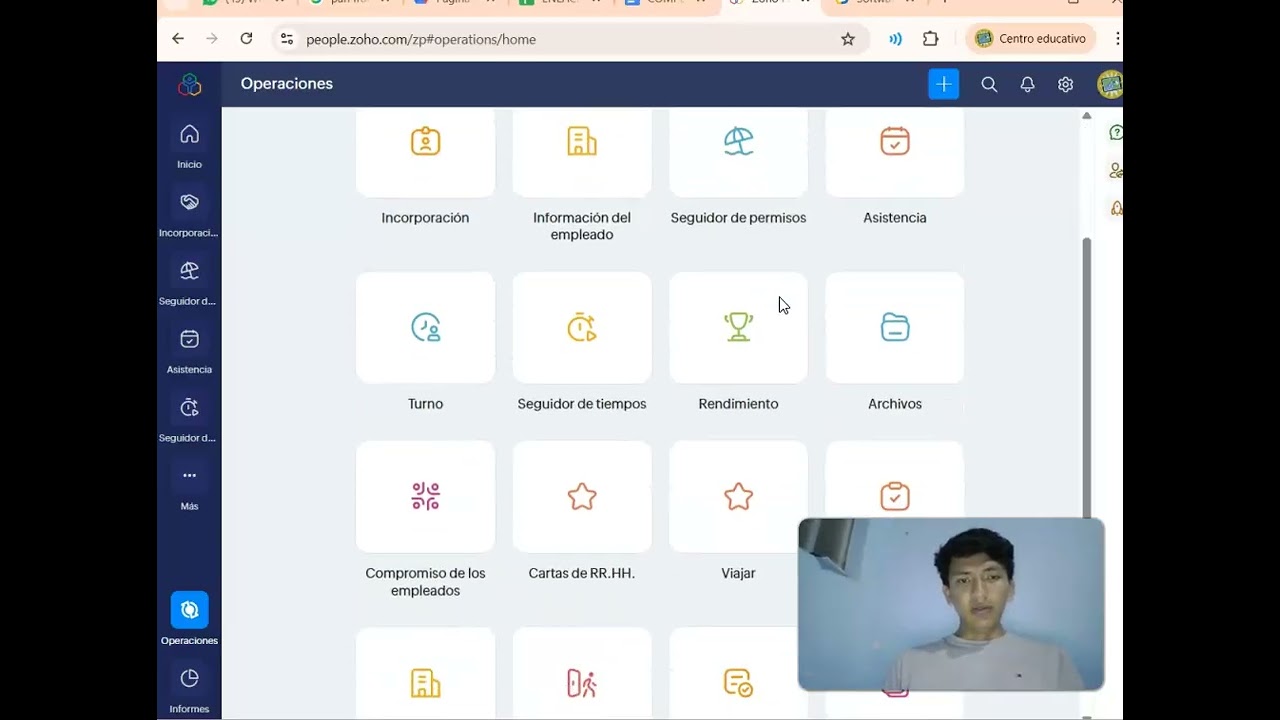
Task: Open the Asistencia module card
Action: [x=895, y=153]
